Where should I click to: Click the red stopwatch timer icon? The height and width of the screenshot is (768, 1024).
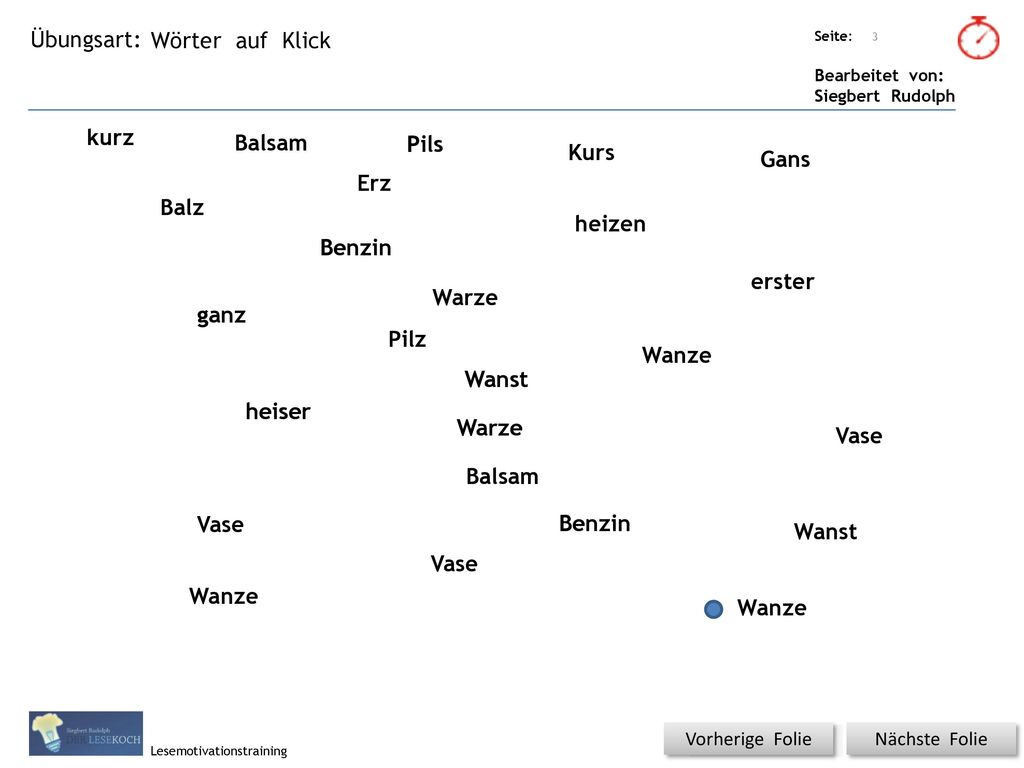coord(978,38)
